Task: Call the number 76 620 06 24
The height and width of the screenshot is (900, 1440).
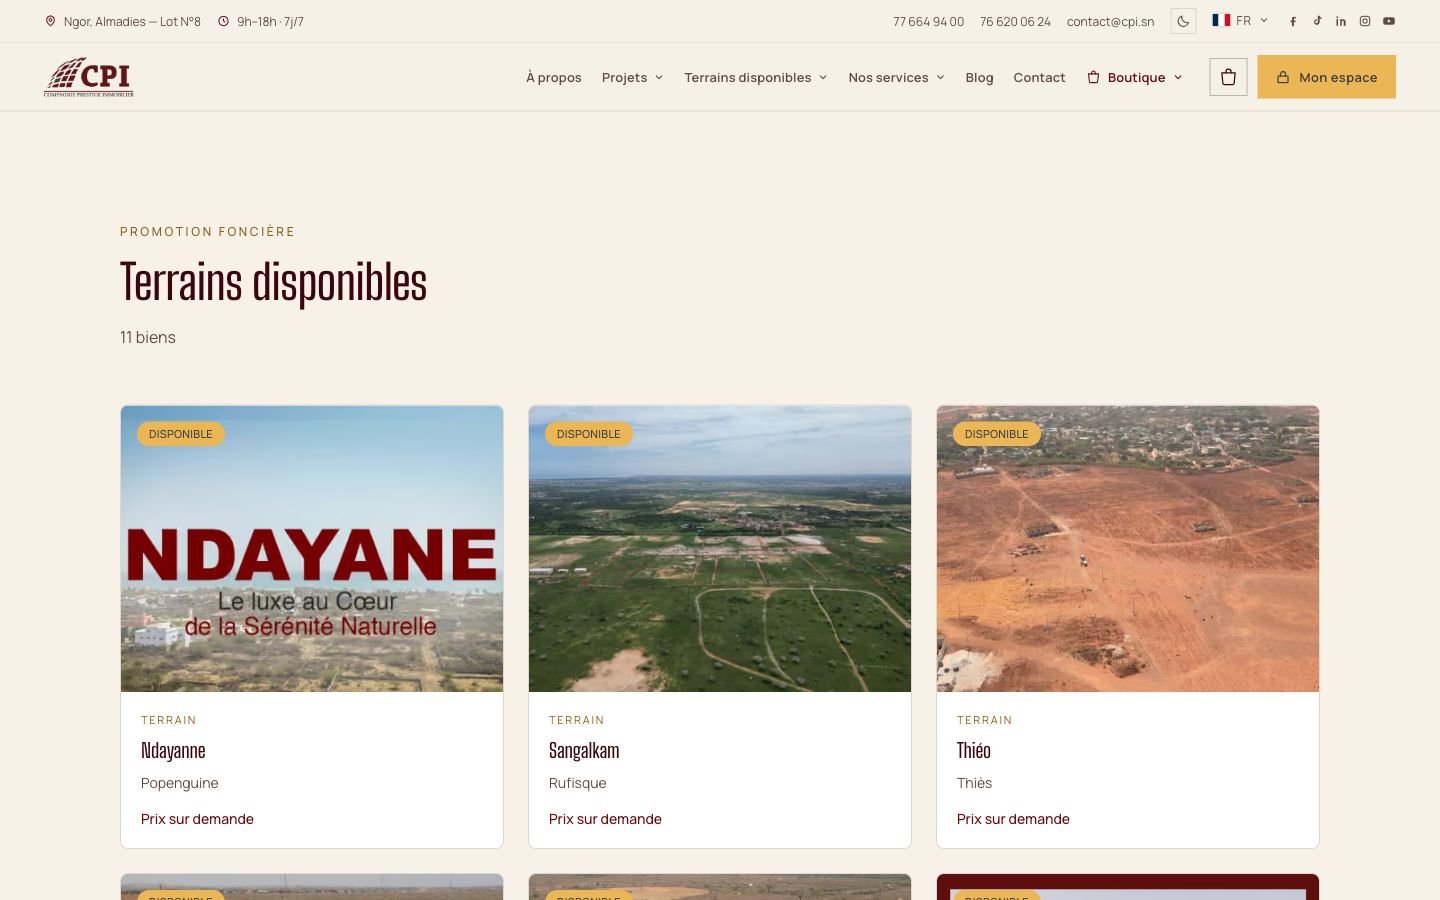Action: (1015, 21)
